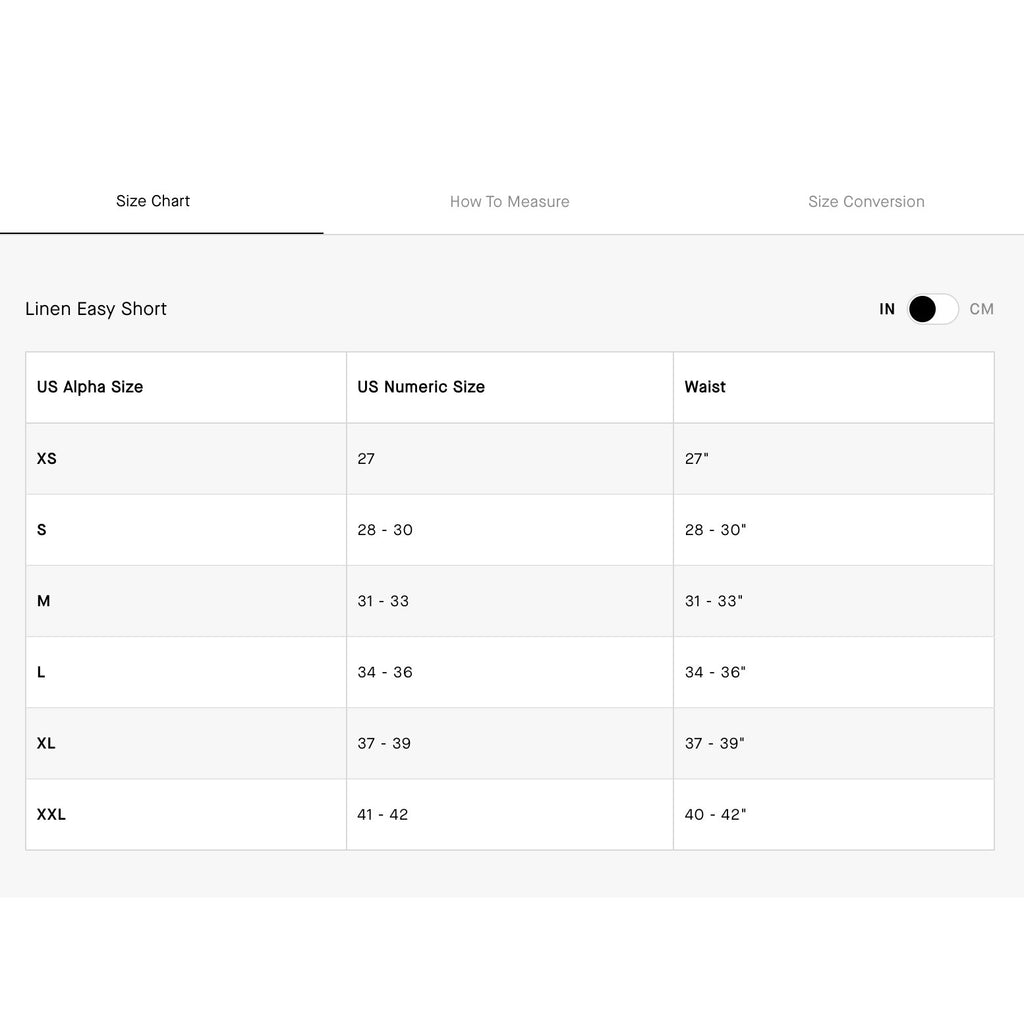Click the 41 - 42 numeric size cell

pos(383,814)
